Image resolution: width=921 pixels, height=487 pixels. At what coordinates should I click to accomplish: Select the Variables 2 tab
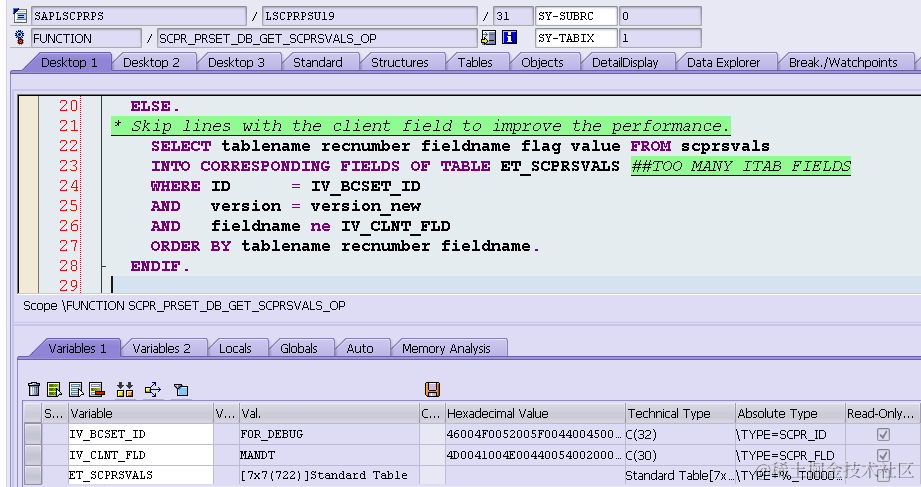click(162, 348)
